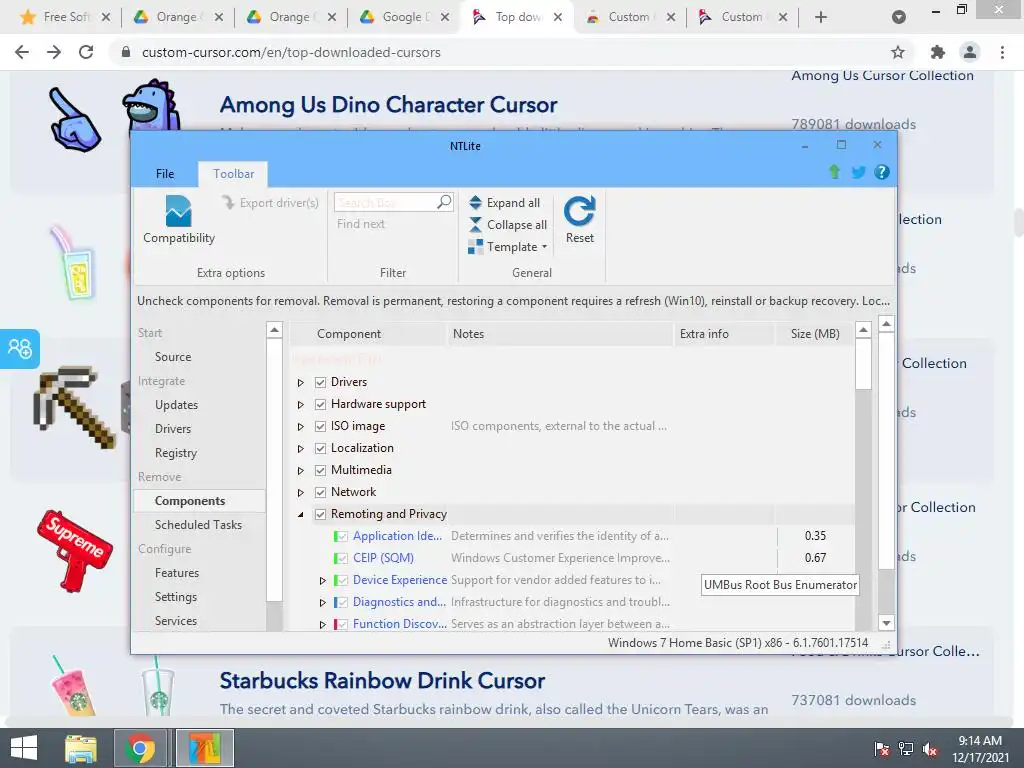Screen dimensions: 1024x768
Task: Reload the page in Chrome
Action: coord(86,52)
